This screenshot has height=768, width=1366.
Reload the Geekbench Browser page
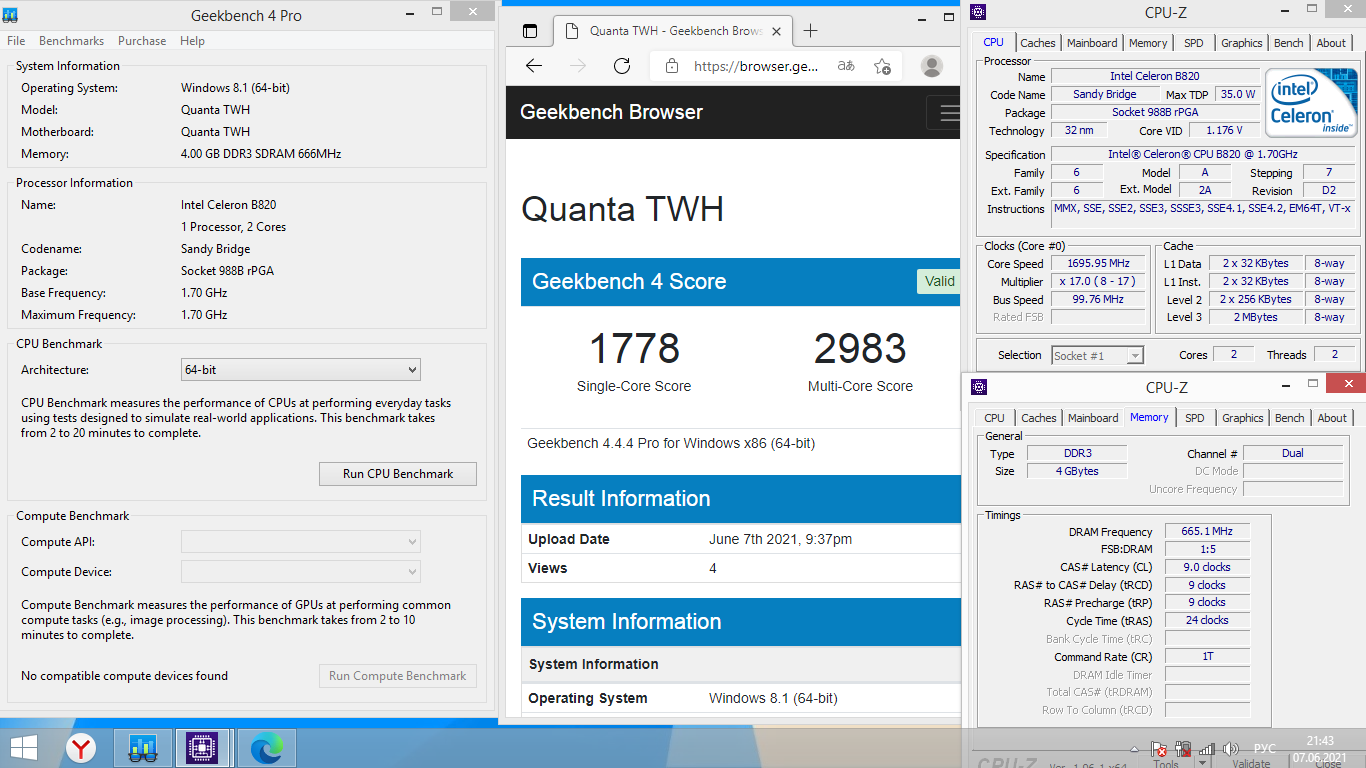coord(622,66)
